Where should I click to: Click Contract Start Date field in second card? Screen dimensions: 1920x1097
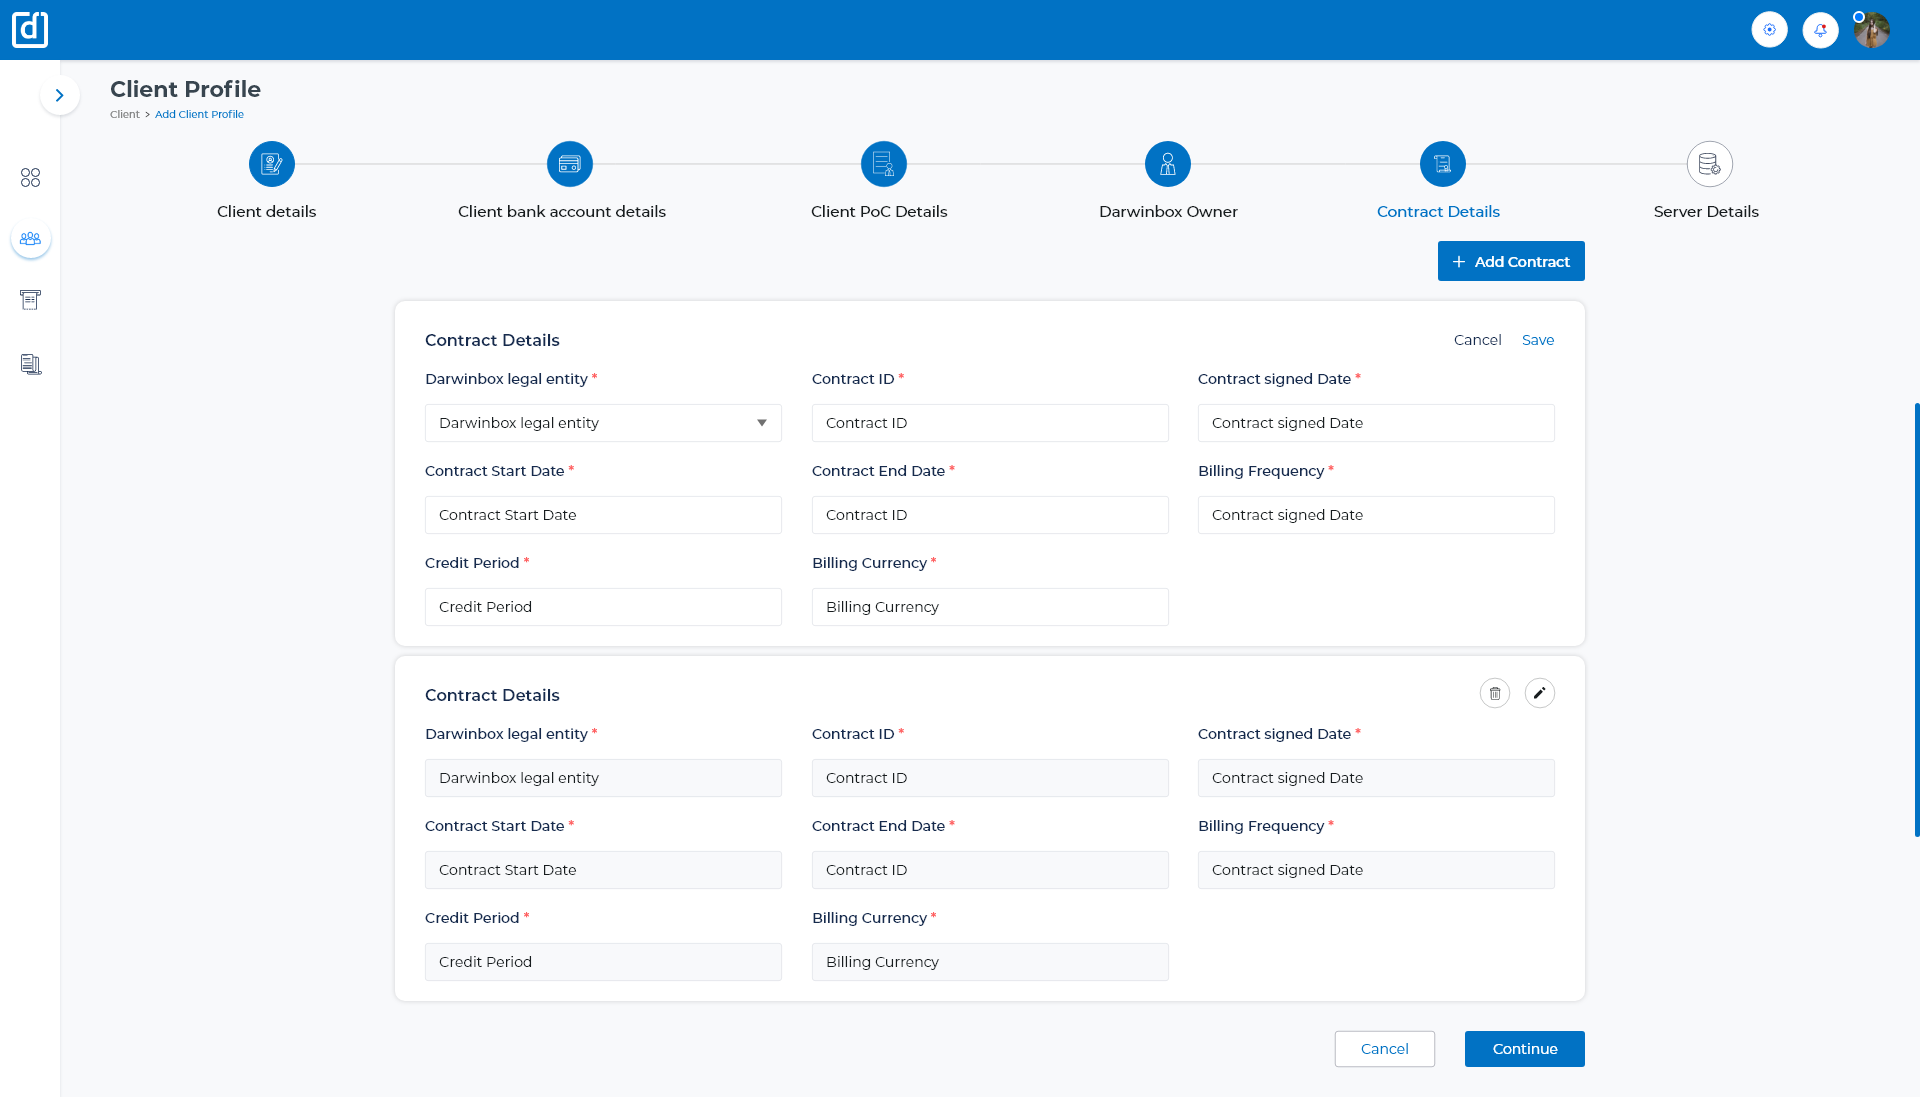pyautogui.click(x=603, y=870)
